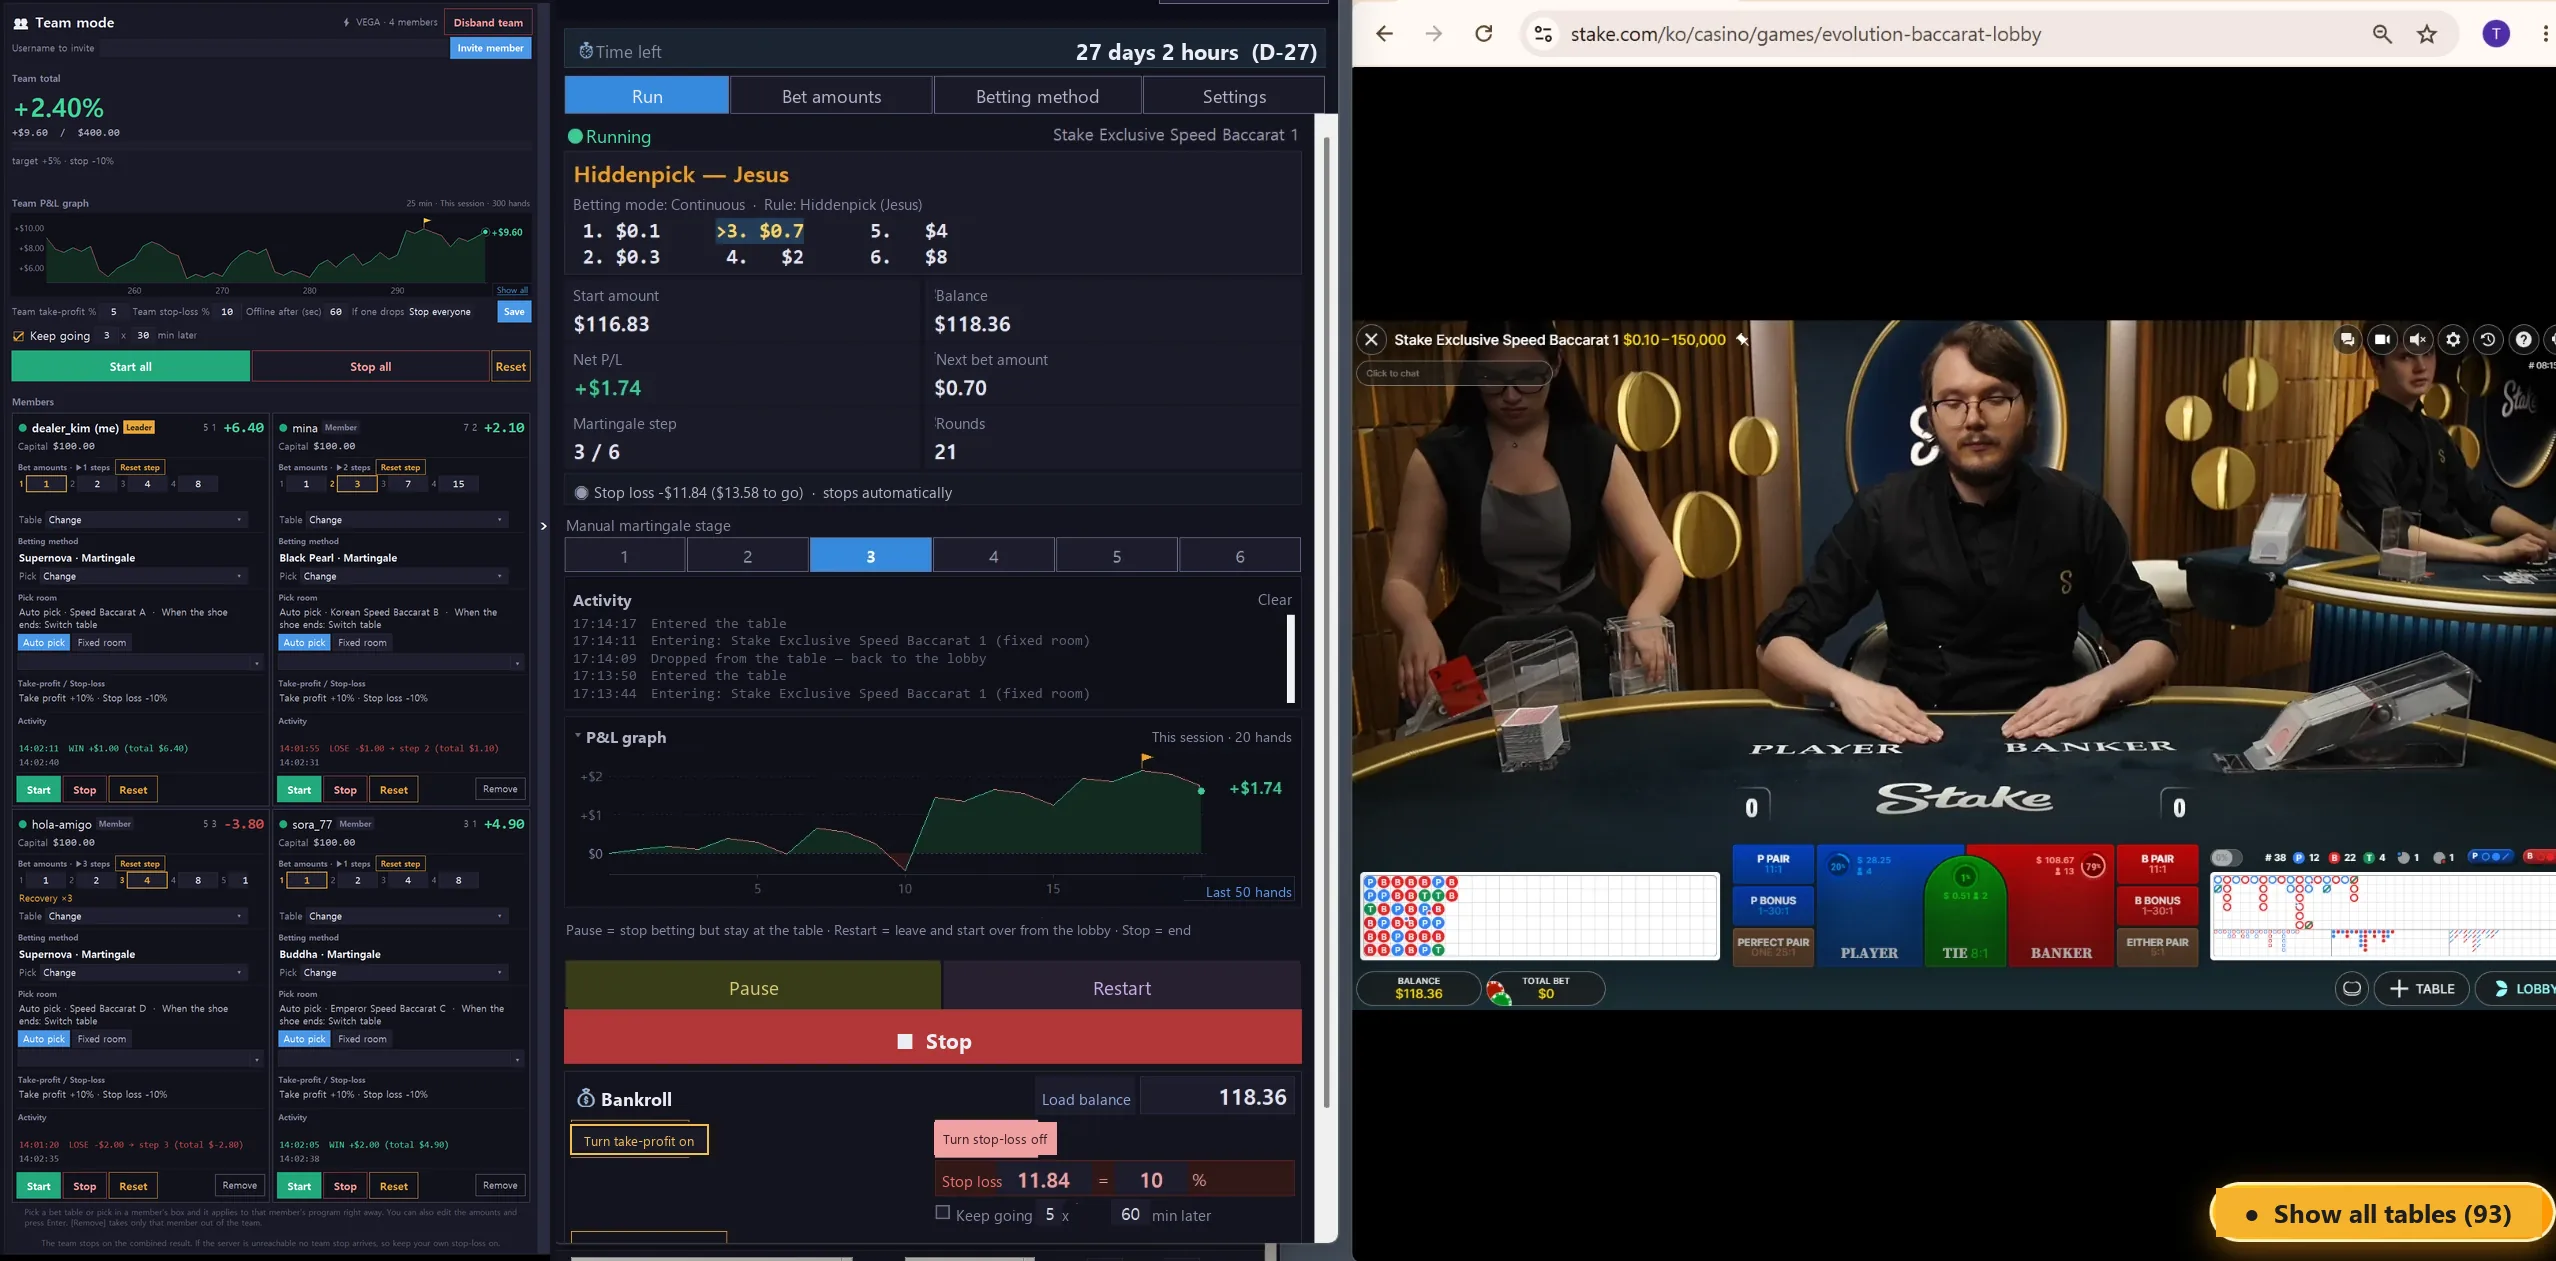
Task: Click the Either Pair bet spot
Action: [x=2157, y=946]
